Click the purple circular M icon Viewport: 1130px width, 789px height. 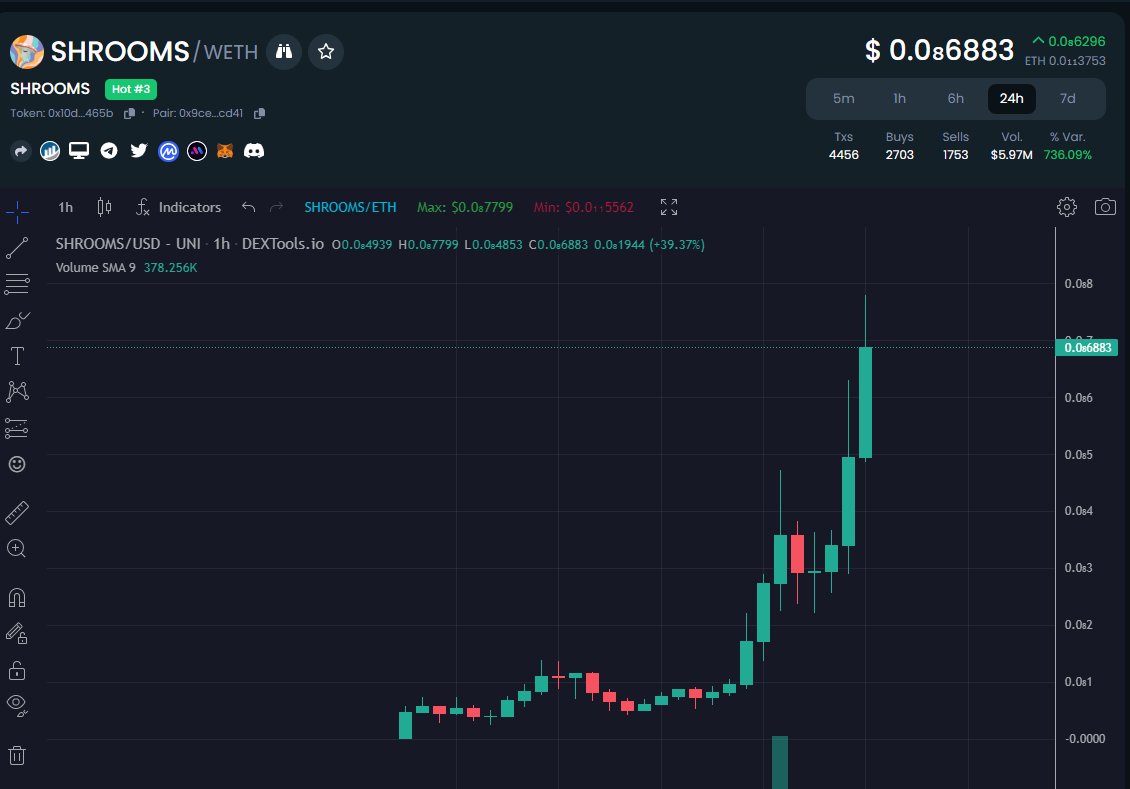click(197, 151)
